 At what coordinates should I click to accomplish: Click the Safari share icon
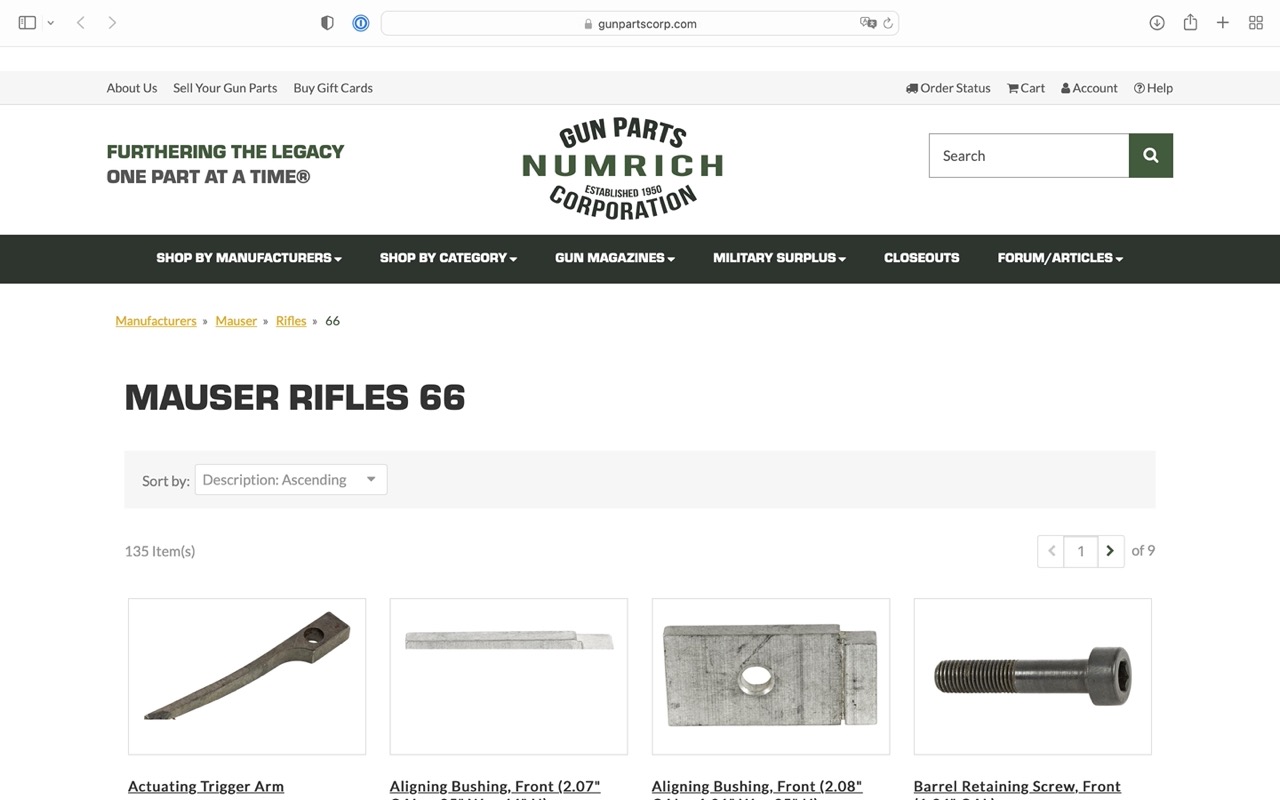point(1190,22)
